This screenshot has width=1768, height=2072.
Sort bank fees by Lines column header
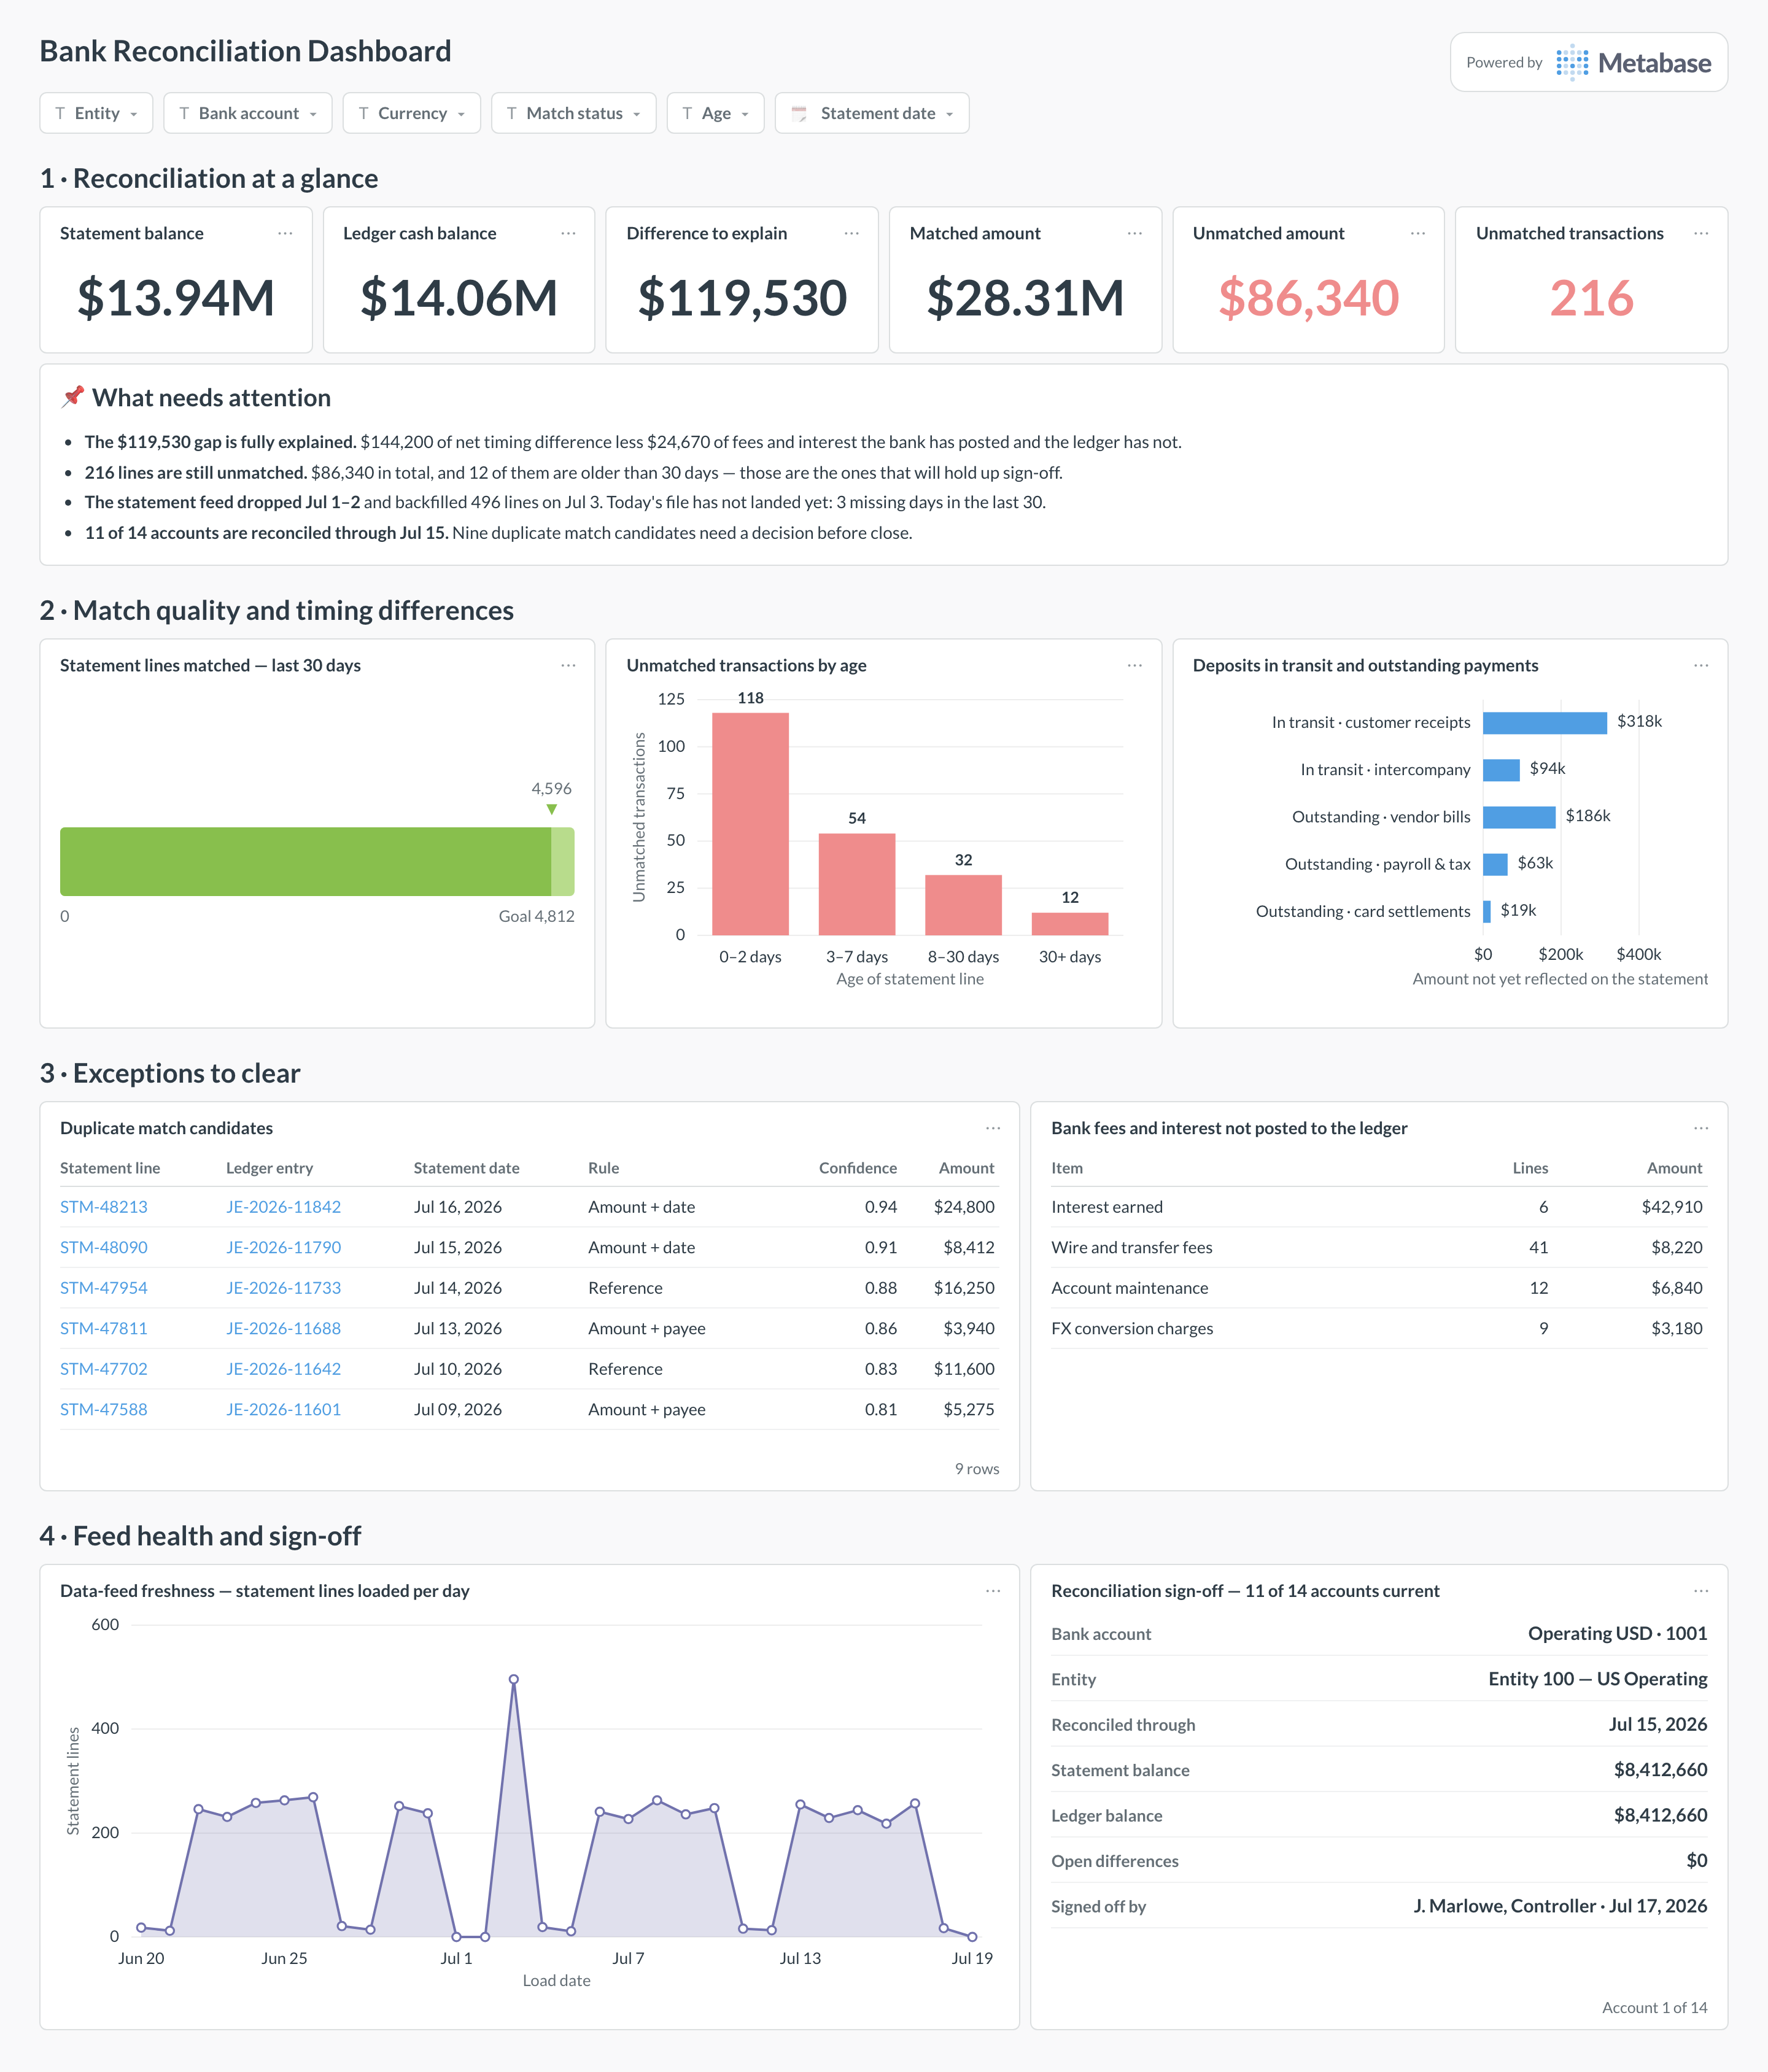(x=1530, y=1168)
